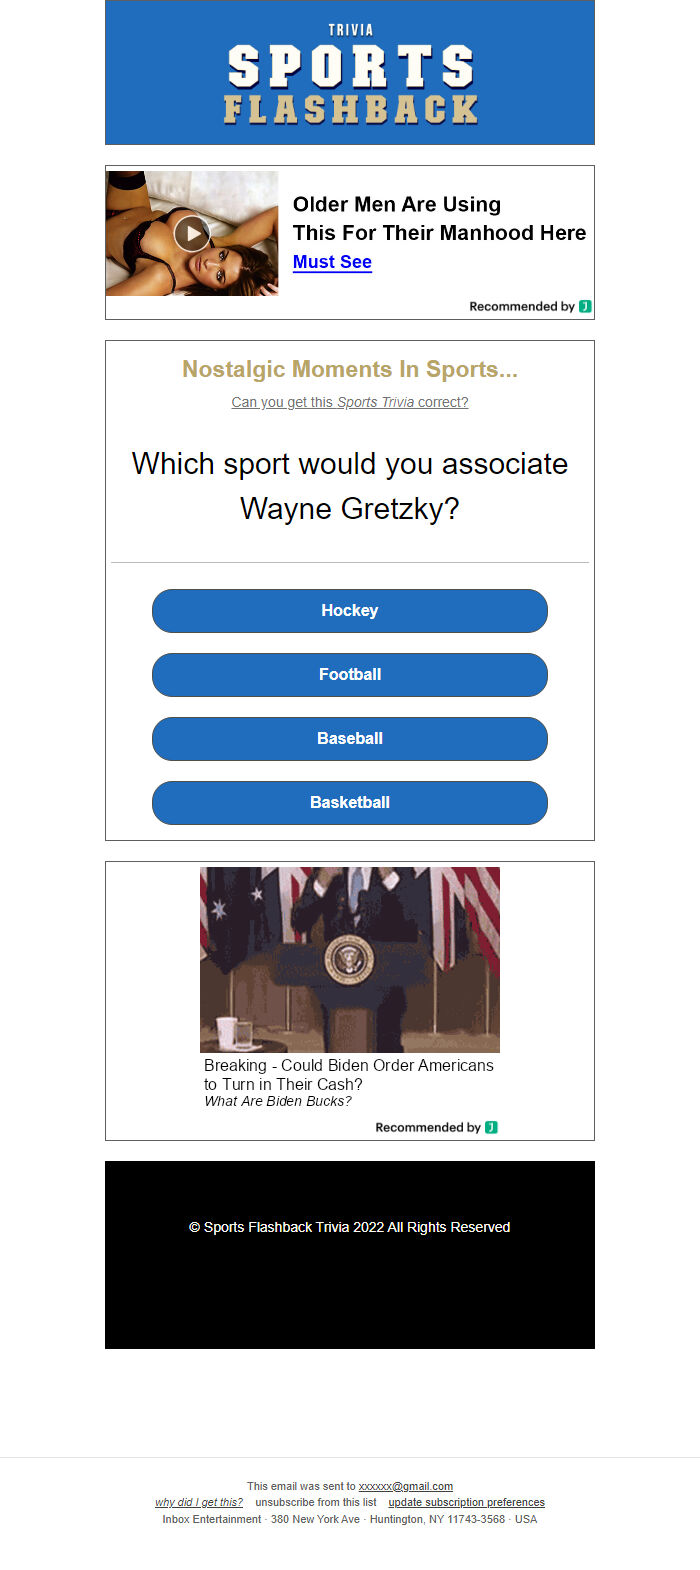Select the "Basketball" answer
700x1570 pixels.
click(349, 802)
